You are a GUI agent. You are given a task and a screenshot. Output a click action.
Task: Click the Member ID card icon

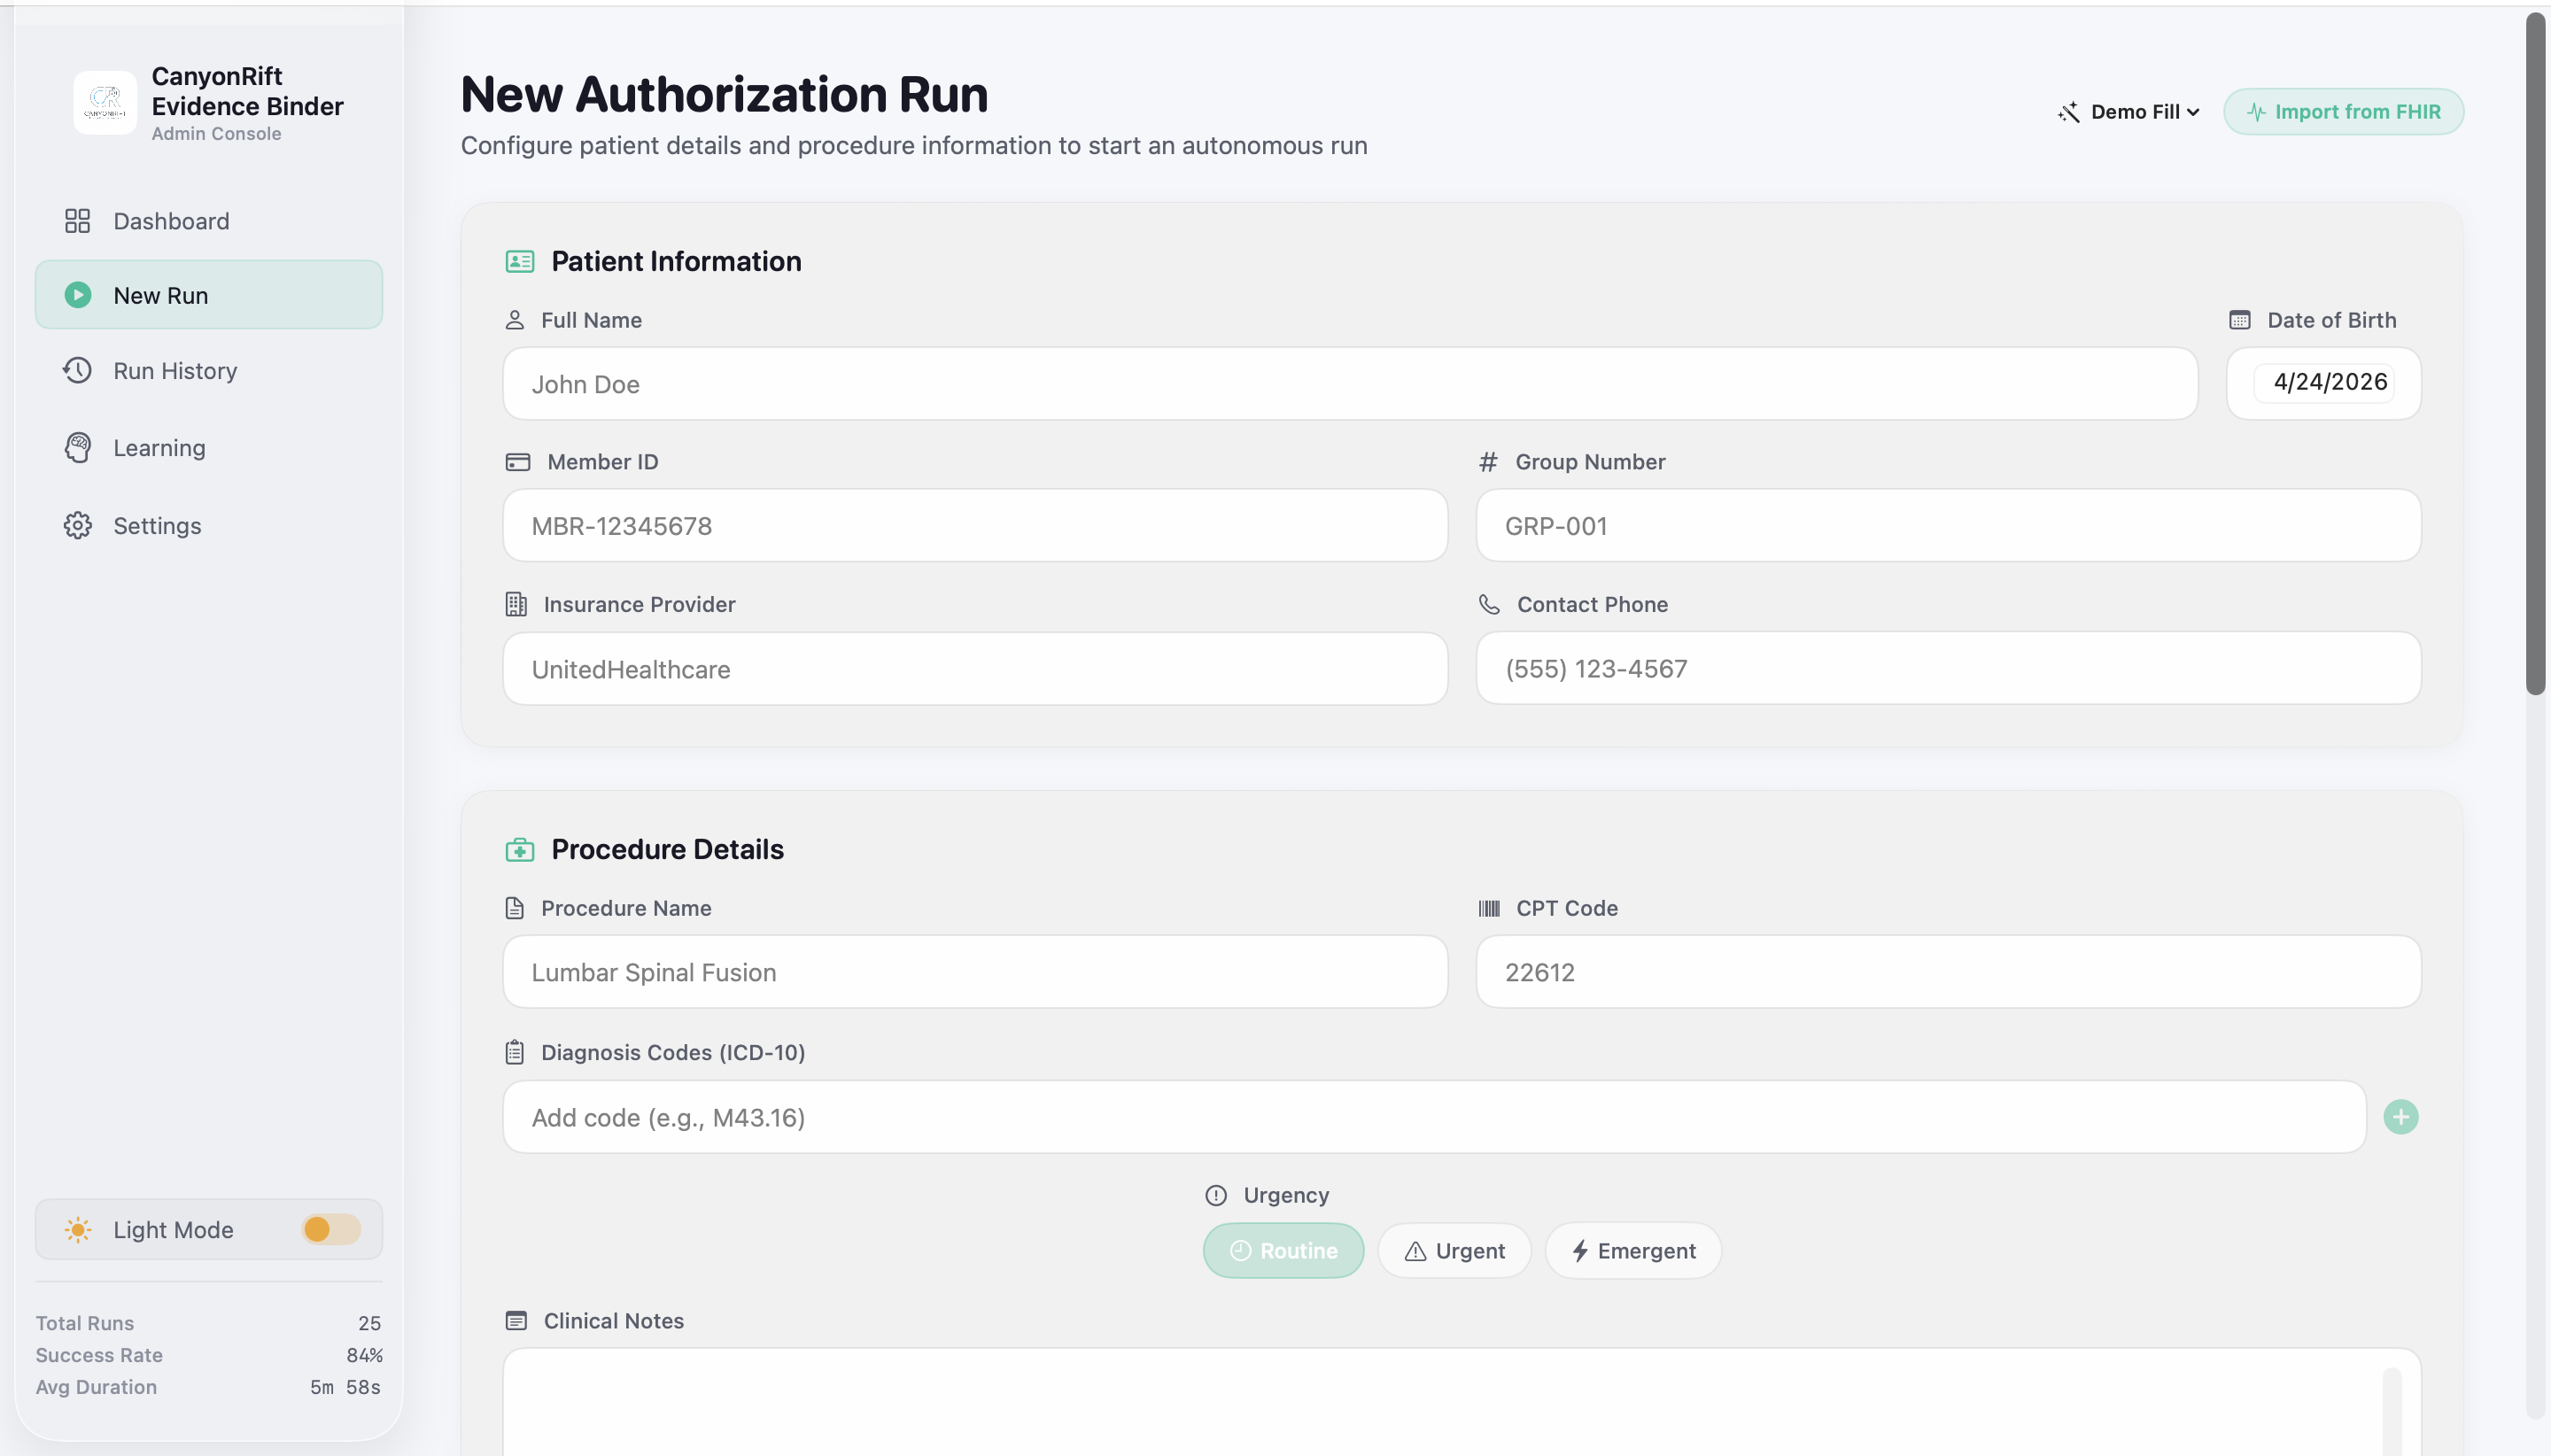tap(518, 462)
